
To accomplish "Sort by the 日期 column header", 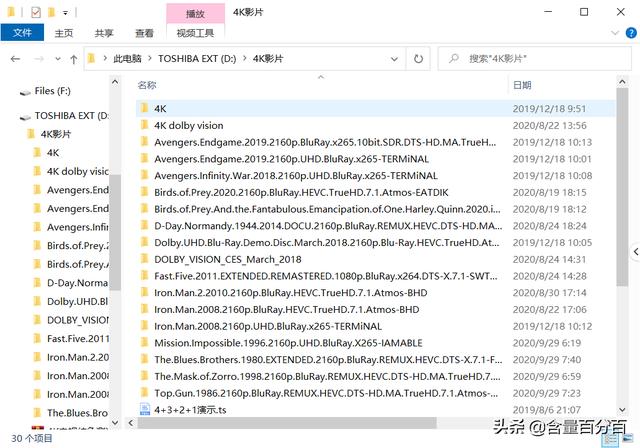I will tap(522, 85).
